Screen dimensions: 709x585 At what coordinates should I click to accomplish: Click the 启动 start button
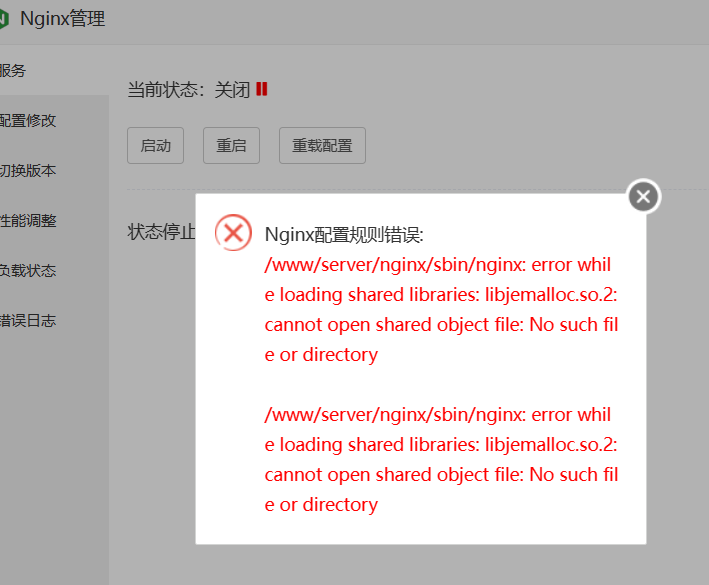tap(155, 146)
